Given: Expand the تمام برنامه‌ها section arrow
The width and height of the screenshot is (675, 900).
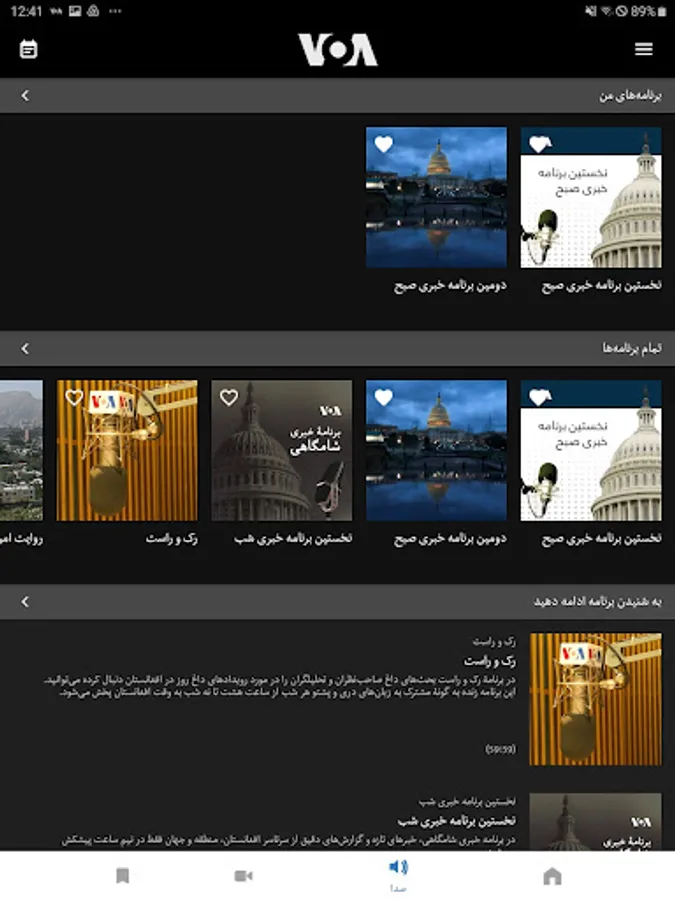Looking at the screenshot, I should [25, 348].
